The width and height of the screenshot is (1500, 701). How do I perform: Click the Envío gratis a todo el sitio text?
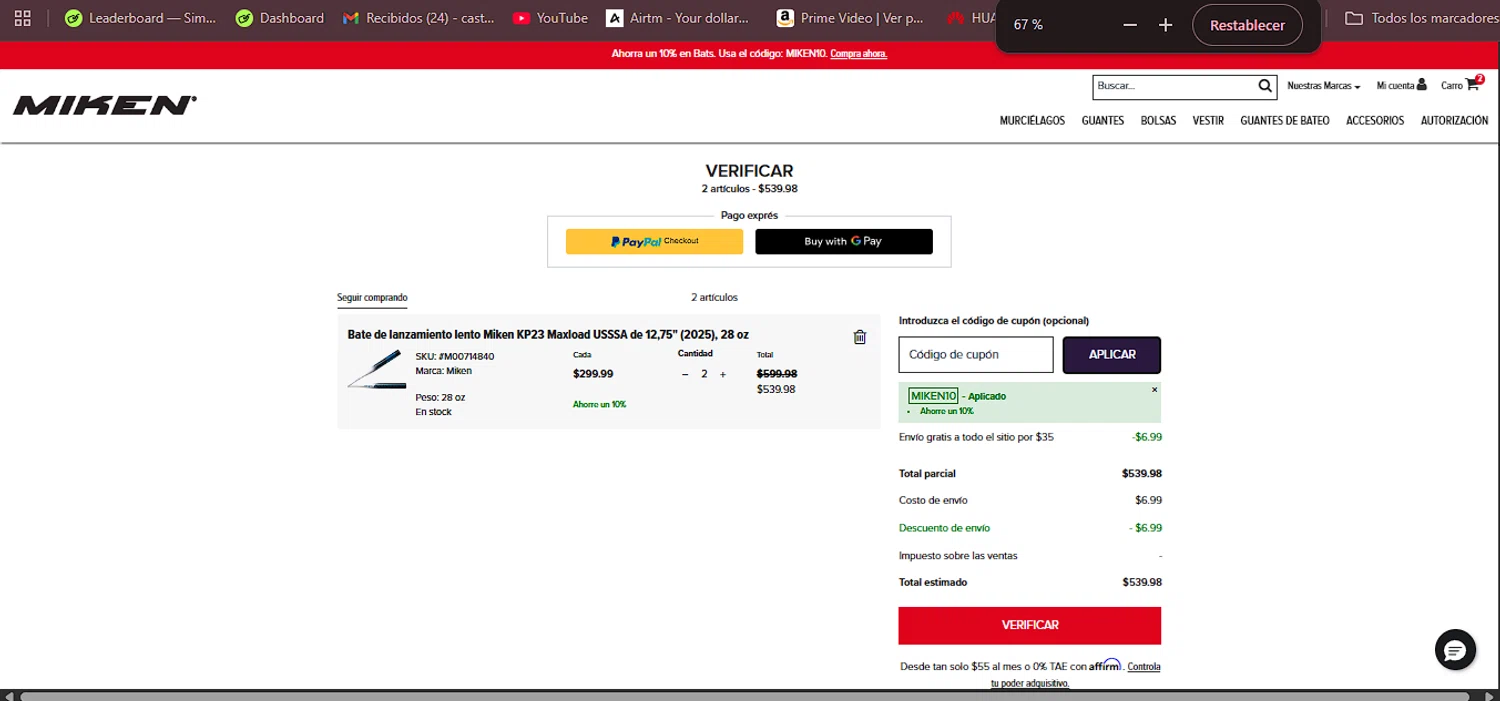tap(976, 437)
